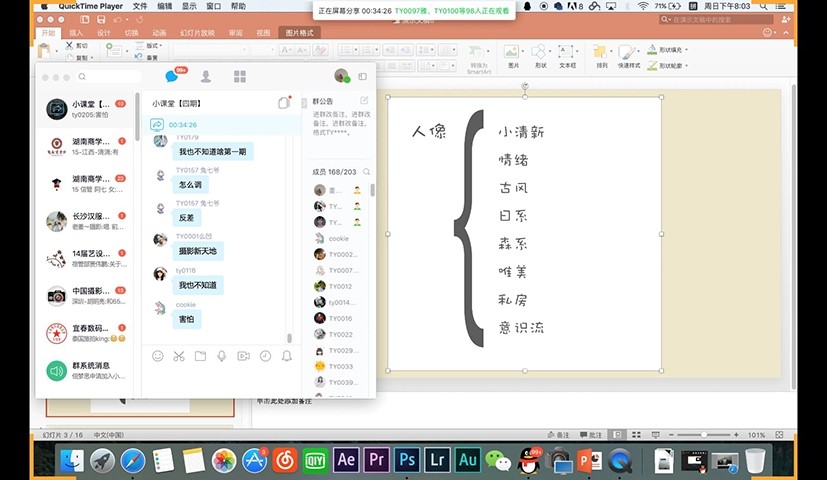Click the bell notification icon in chat toolbar

[x=286, y=356]
